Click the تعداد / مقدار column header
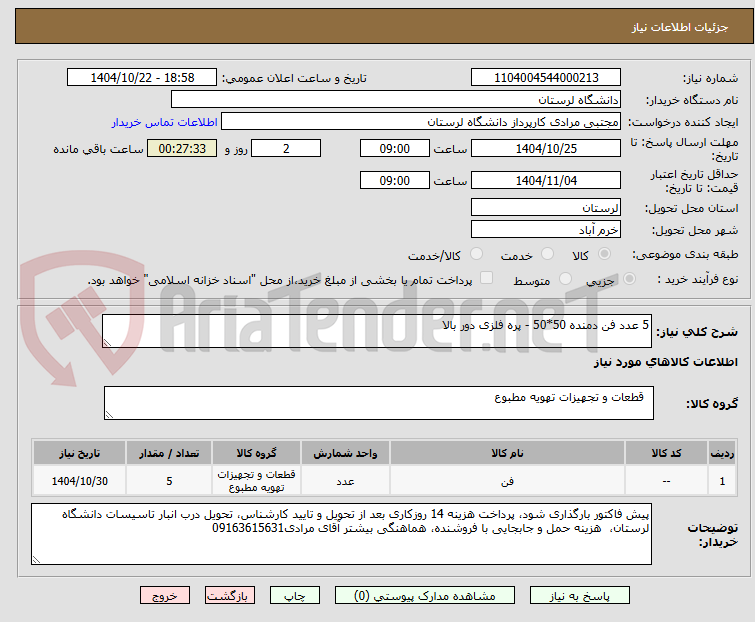755x622 pixels. 169,453
